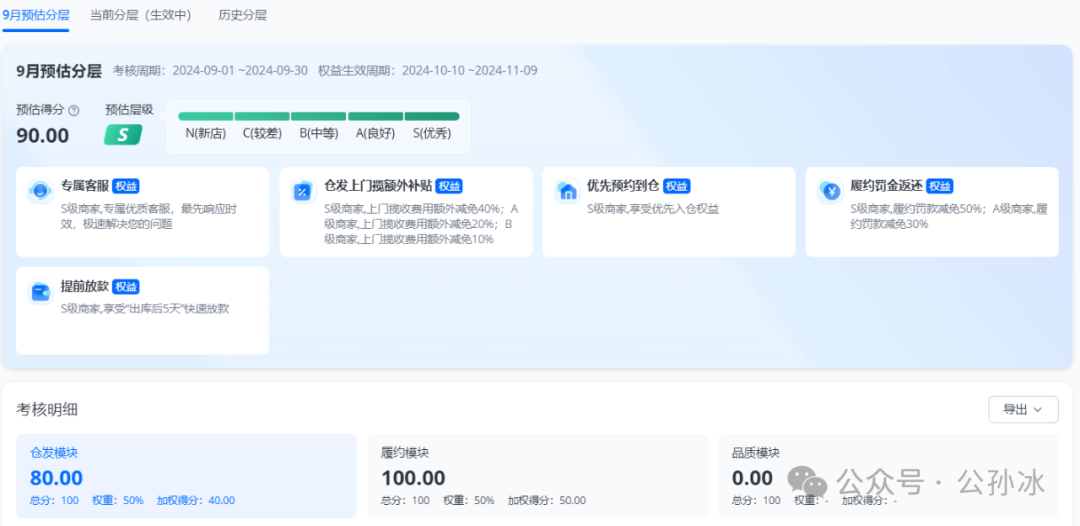The width and height of the screenshot is (1080, 526).
Task: Select the 仓发模块 score card
Action: click(186, 476)
